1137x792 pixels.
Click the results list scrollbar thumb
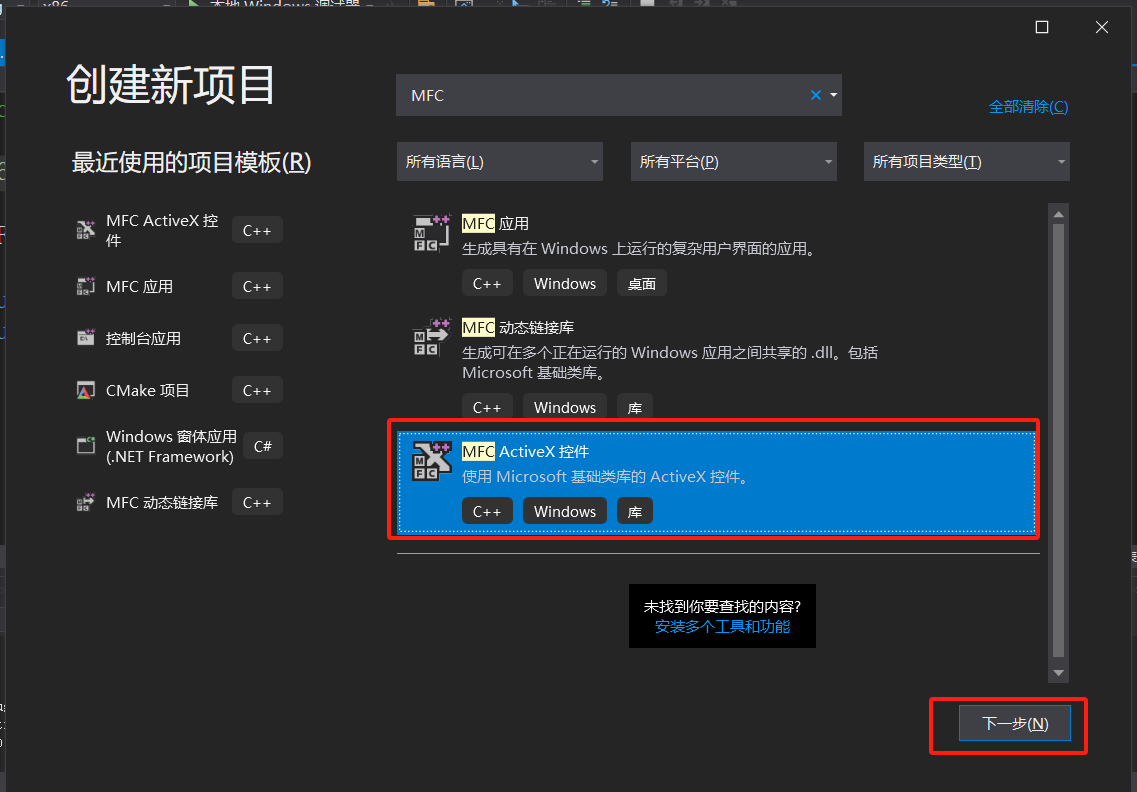1059,440
